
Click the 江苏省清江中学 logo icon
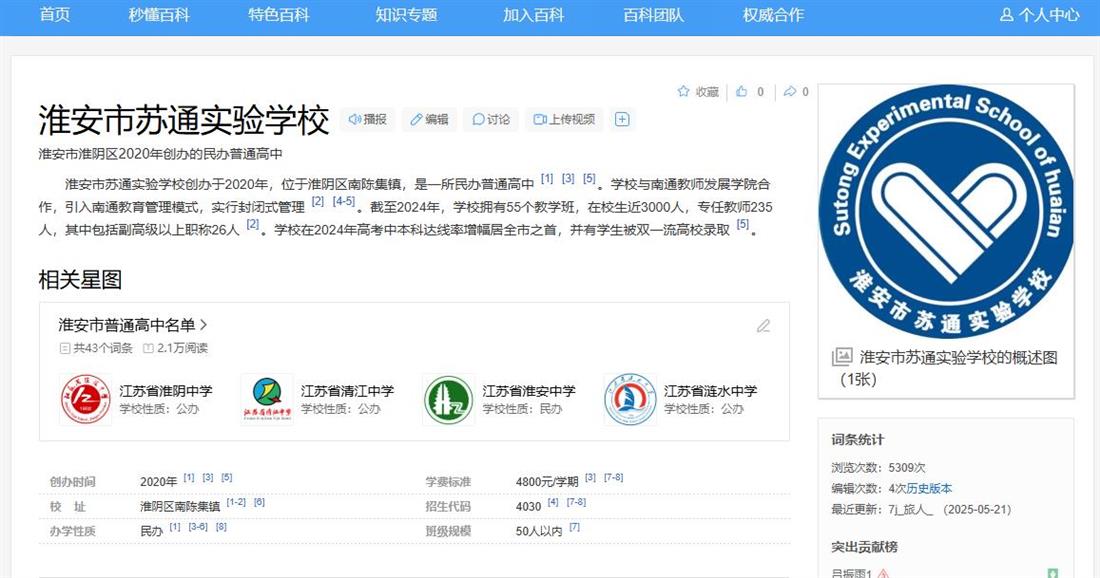pos(267,399)
